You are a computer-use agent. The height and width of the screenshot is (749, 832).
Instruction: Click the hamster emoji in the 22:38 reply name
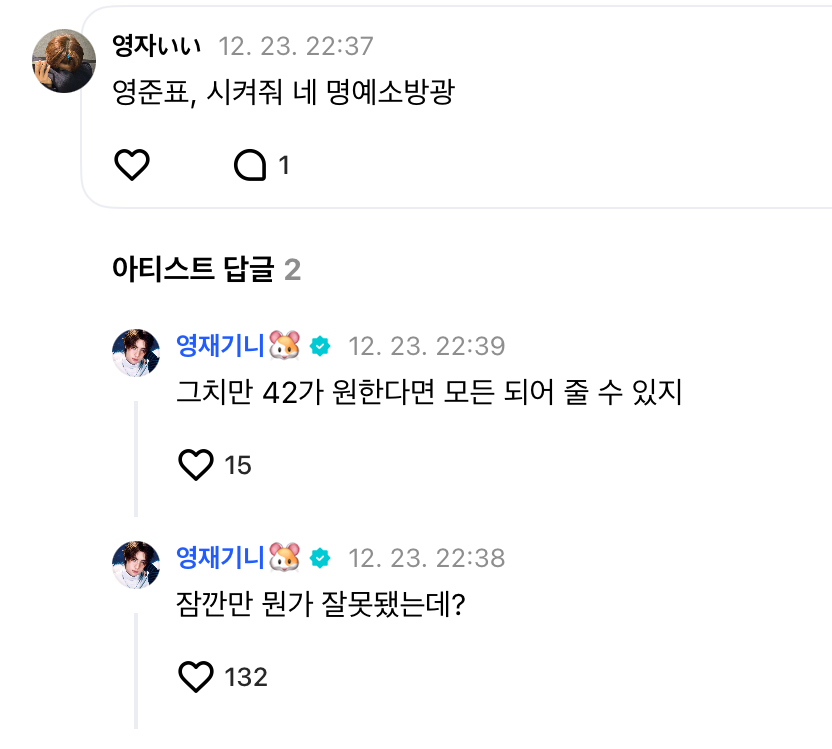pos(285,557)
